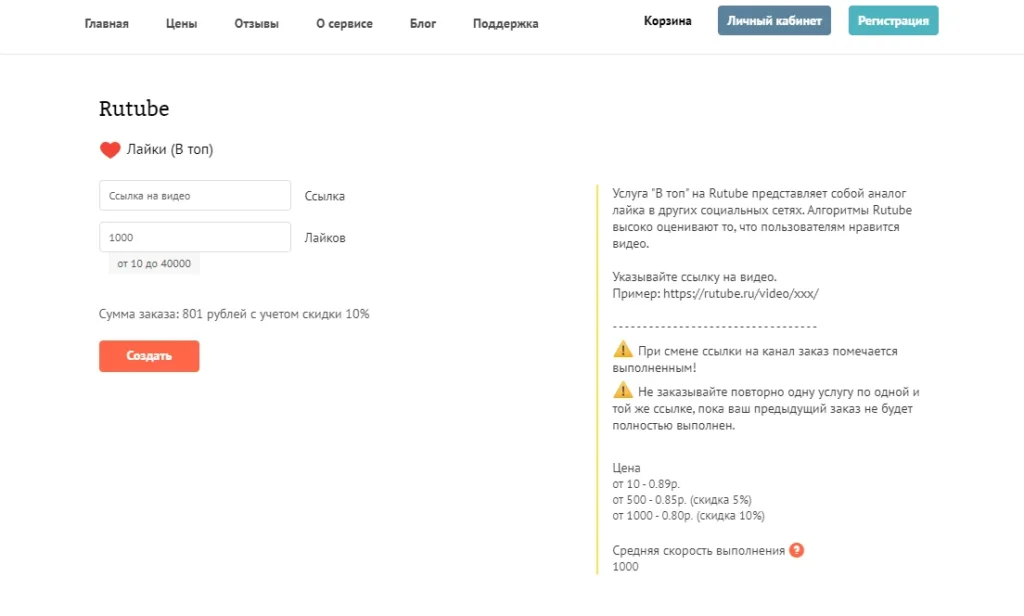Viewport: 1024px width, 616px height.
Task: Click the warning icon before Не заказывайте повторно
Action: pos(622,391)
